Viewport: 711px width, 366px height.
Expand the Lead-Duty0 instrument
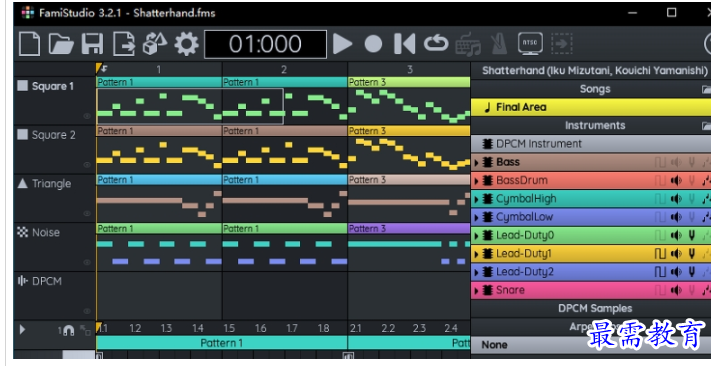[477, 236]
